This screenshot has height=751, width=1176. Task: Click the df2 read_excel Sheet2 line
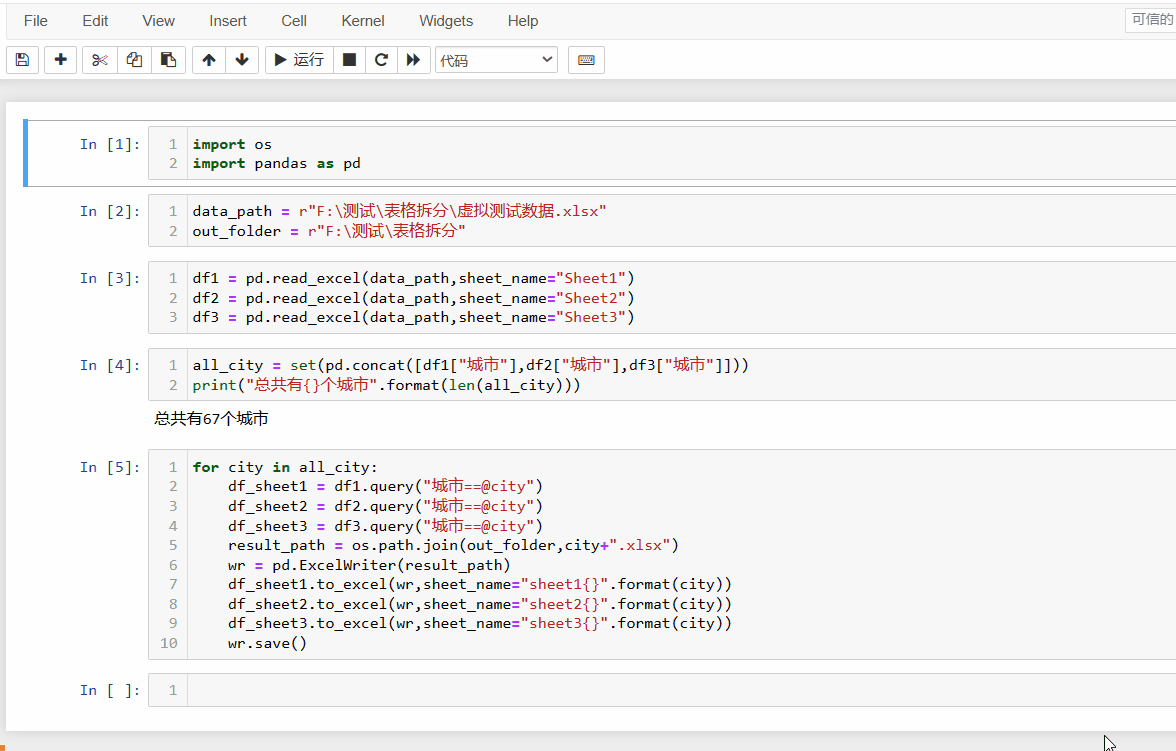413,298
